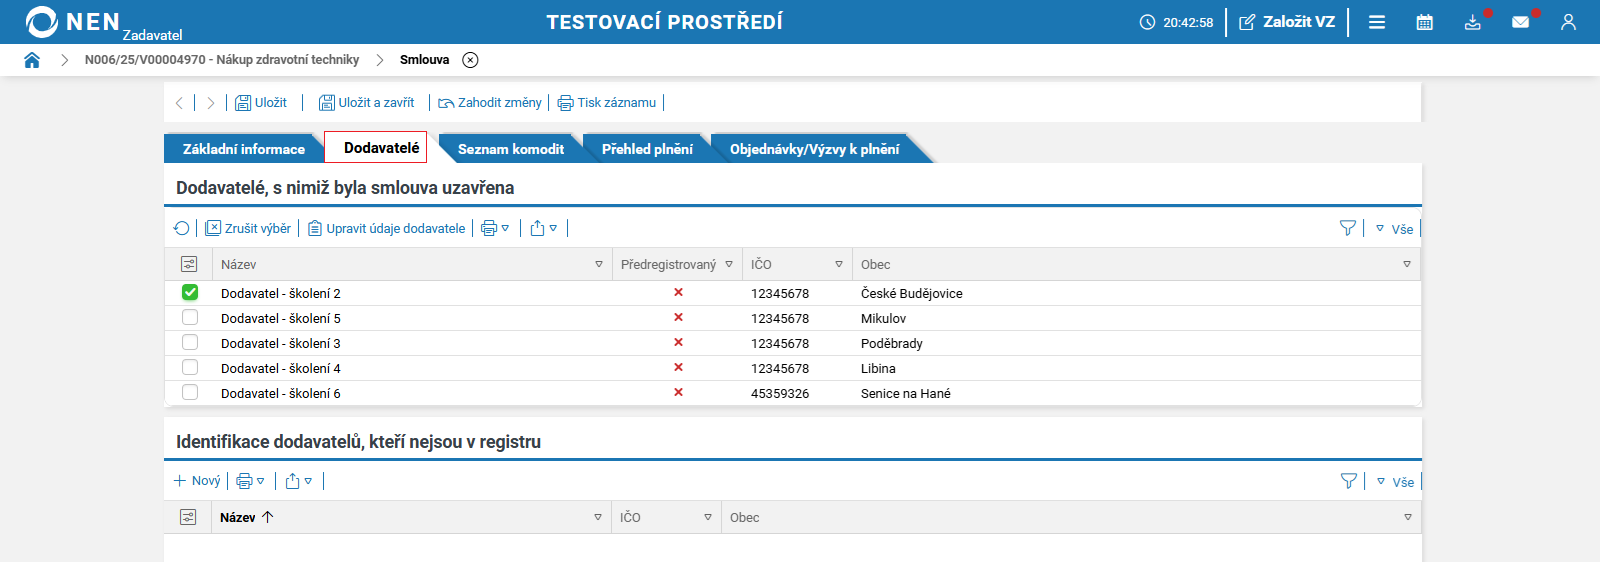Open IČO column dropdown in unregistered table
Image resolution: width=1600 pixels, height=562 pixels.
708,517
